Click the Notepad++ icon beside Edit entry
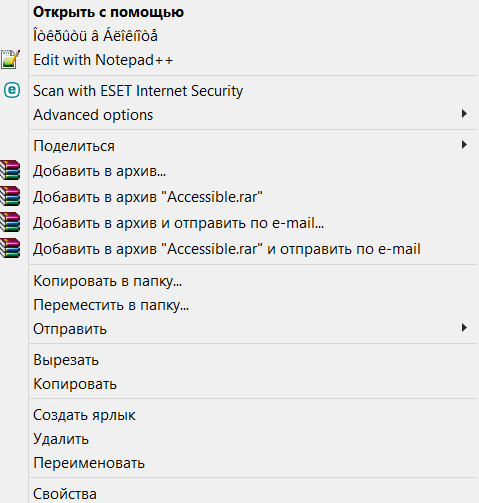This screenshot has height=503, width=479. pyautogui.click(x=10, y=60)
